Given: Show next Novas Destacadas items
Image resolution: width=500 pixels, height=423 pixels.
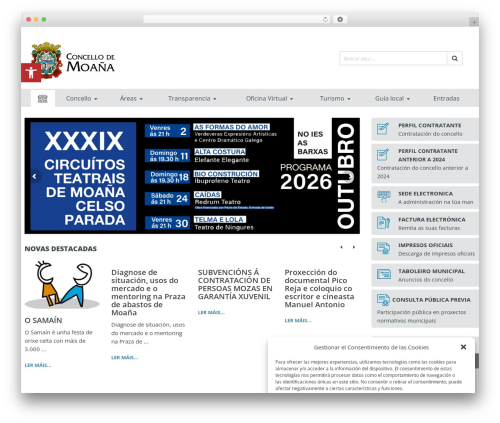Looking at the screenshot, I should click(x=354, y=247).
